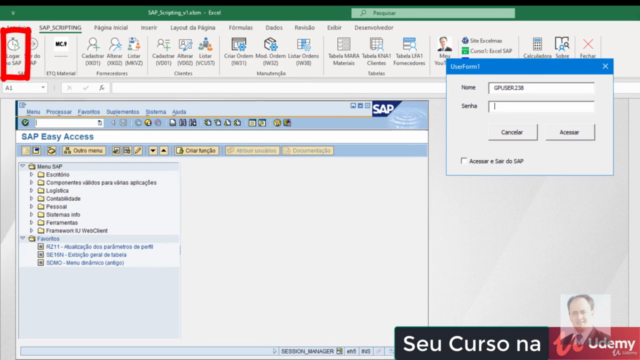640x360 pixels.
Task: Open SAP Processar menu
Action: coord(59,112)
